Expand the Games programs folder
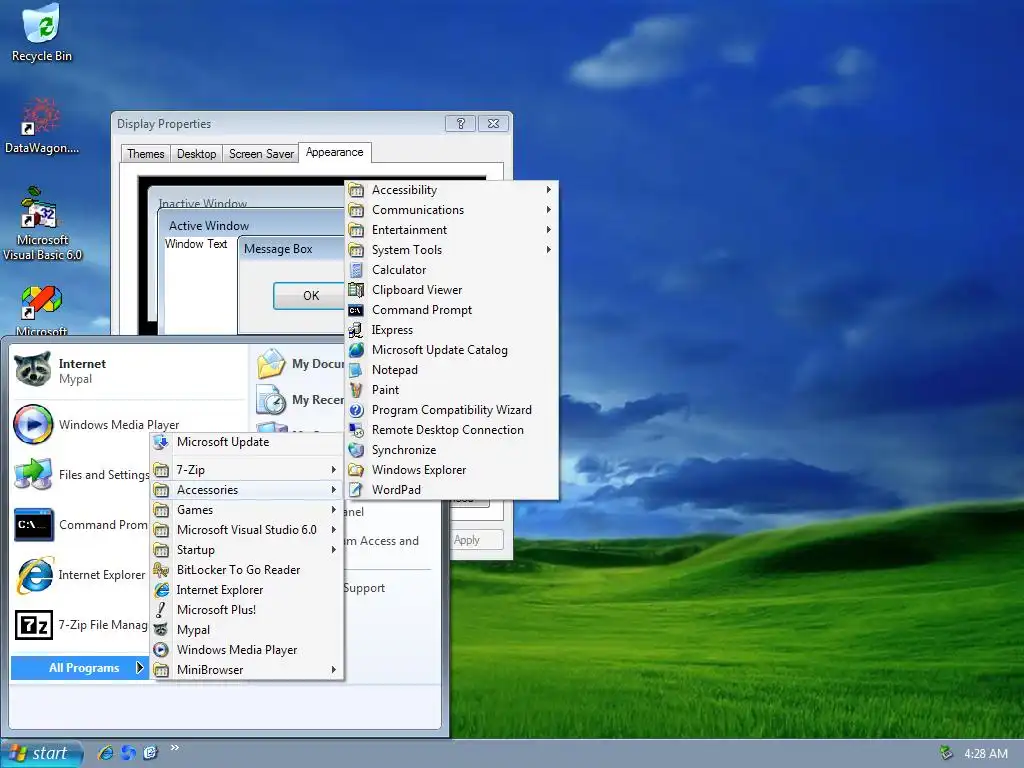 click(x=247, y=510)
